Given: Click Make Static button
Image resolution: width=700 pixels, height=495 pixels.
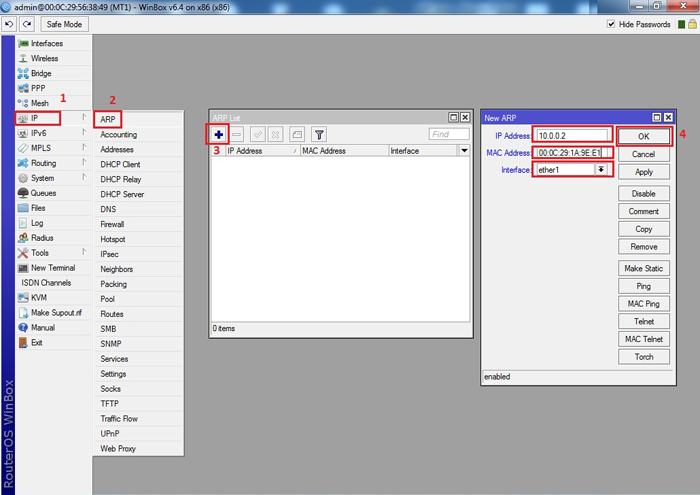Looking at the screenshot, I should pyautogui.click(x=644, y=269).
